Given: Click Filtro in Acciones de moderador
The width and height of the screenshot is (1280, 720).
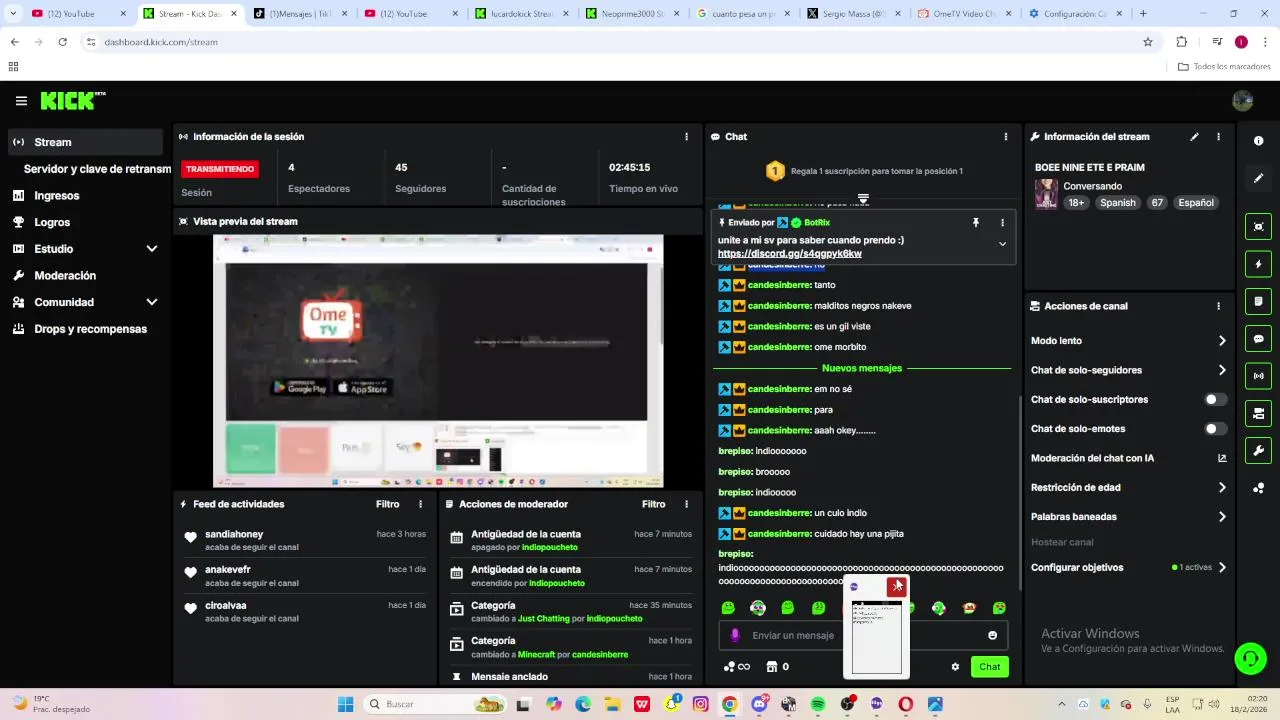Looking at the screenshot, I should (x=653, y=505).
